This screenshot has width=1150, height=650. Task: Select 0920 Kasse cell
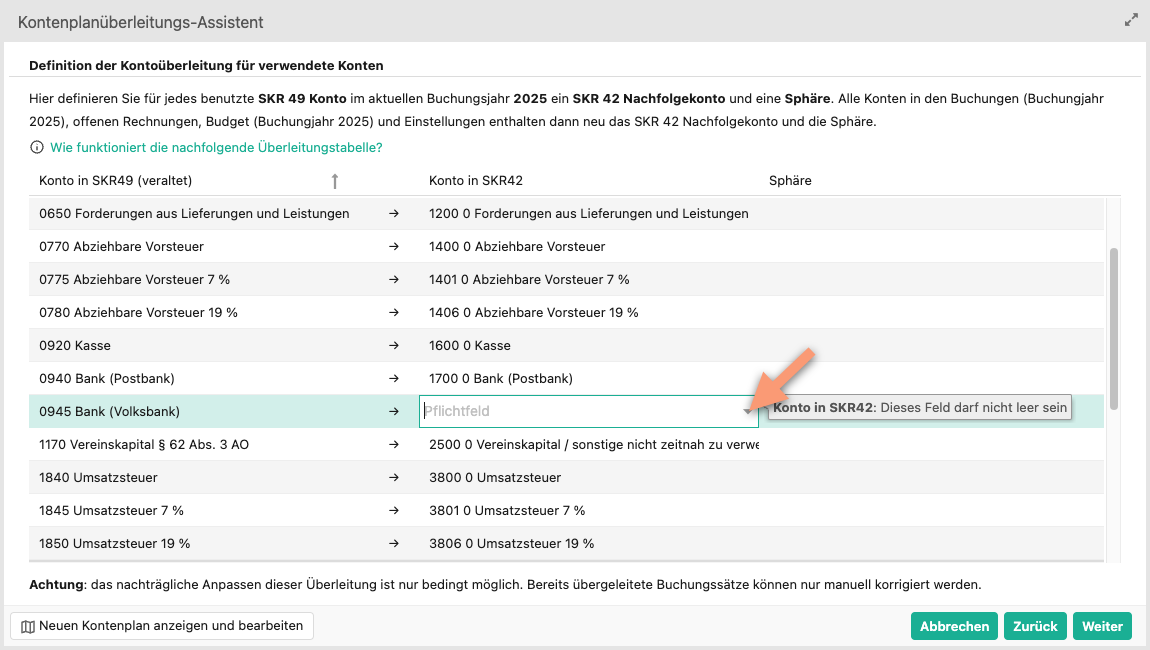pyautogui.click(x=75, y=346)
